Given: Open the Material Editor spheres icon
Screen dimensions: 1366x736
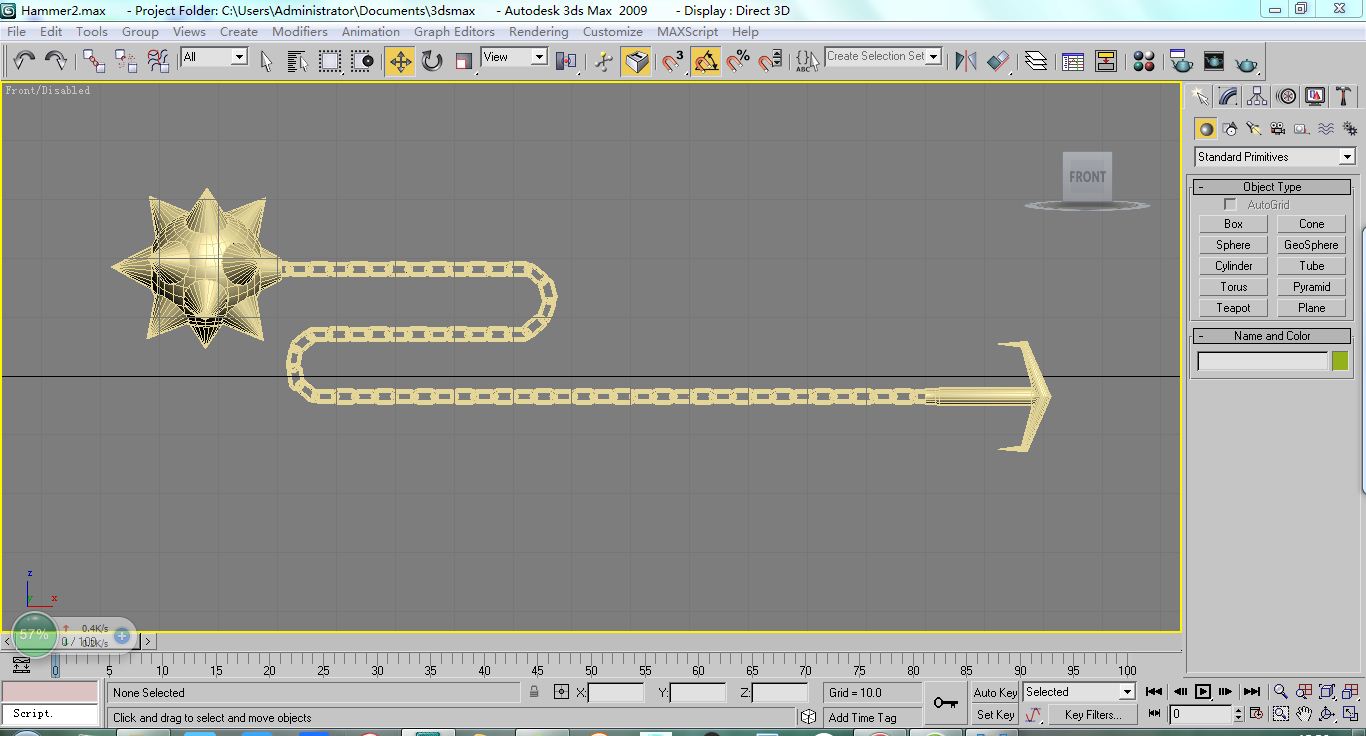Looking at the screenshot, I should click(1144, 61).
